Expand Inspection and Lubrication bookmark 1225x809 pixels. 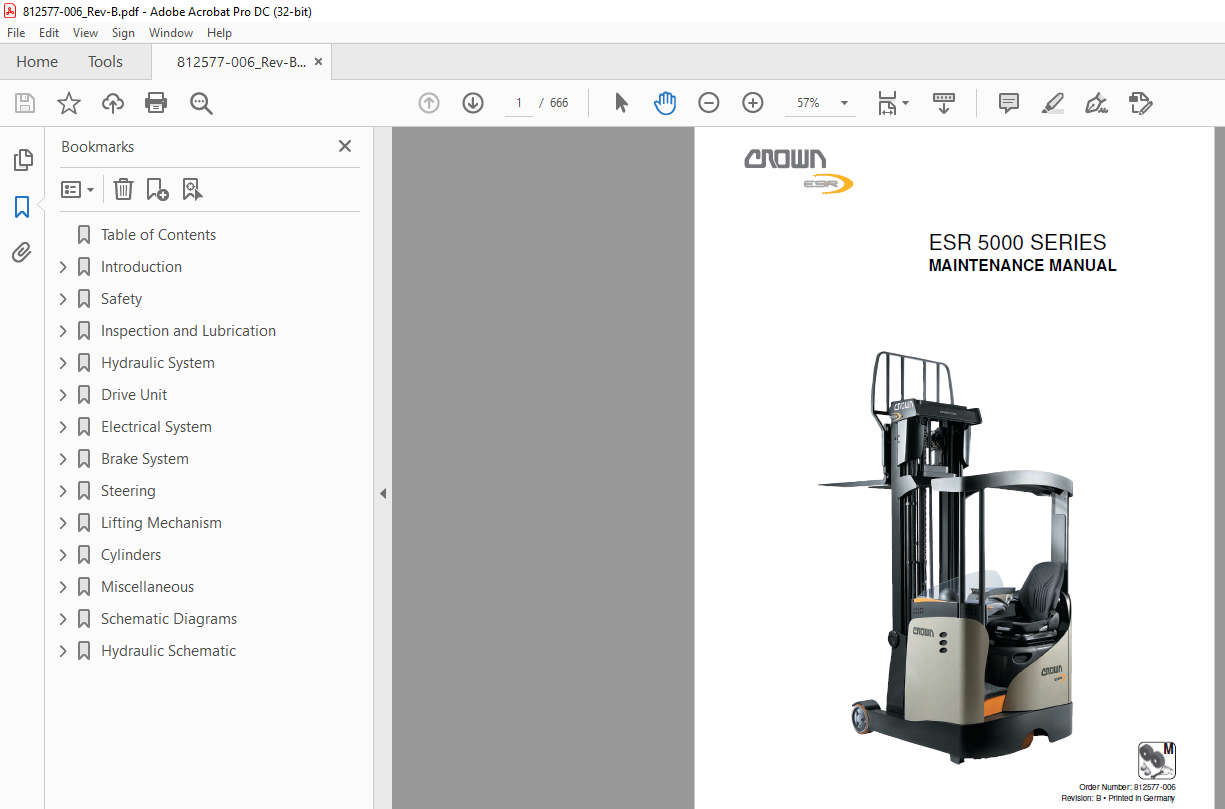click(x=63, y=331)
